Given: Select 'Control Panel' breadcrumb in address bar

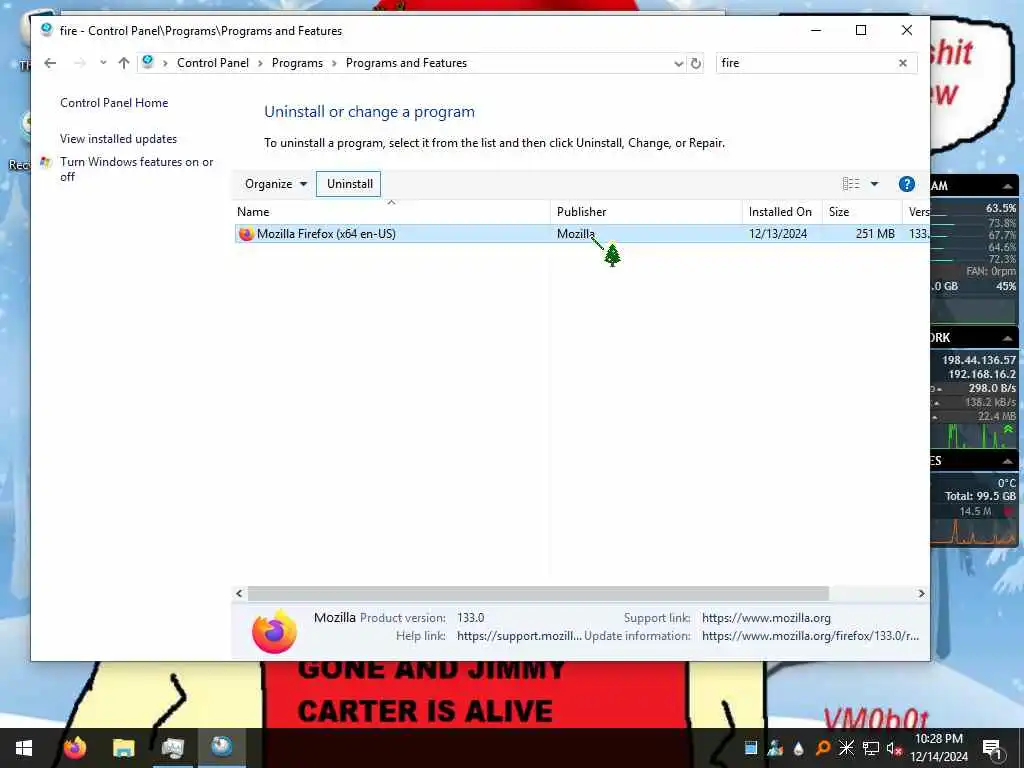Looking at the screenshot, I should [213, 63].
